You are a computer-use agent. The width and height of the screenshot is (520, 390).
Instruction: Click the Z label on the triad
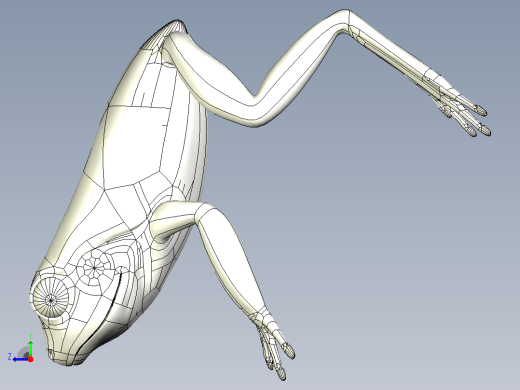tap(10, 357)
